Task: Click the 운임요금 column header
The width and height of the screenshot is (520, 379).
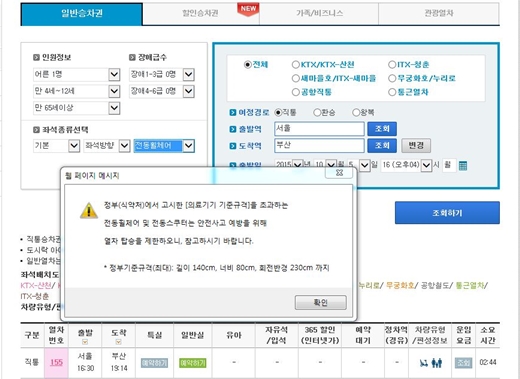Action: tap(463, 335)
